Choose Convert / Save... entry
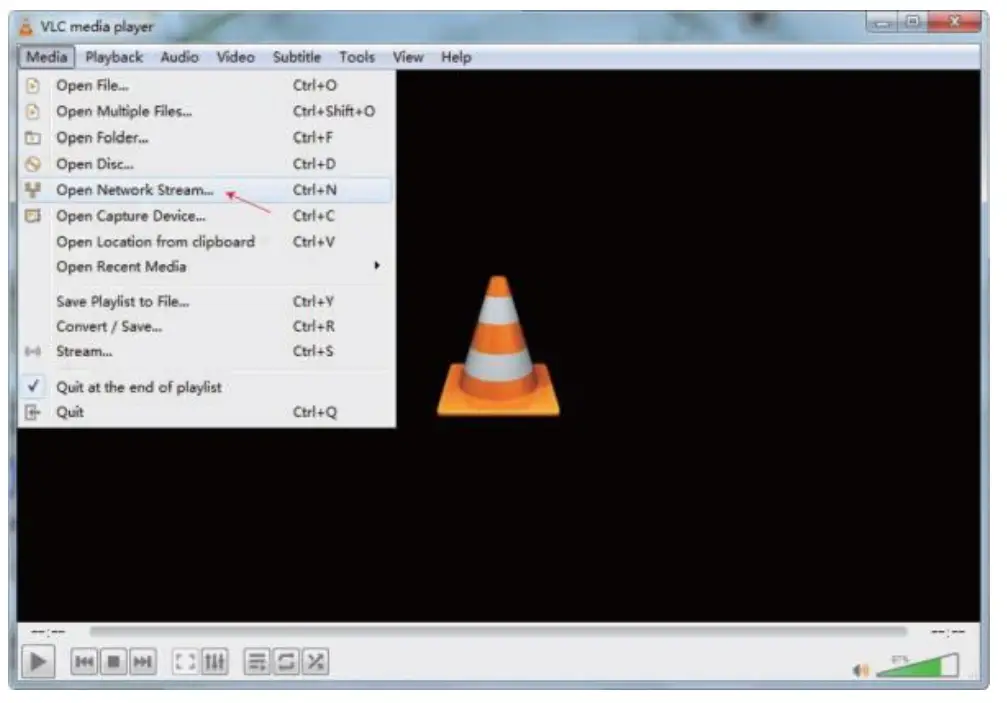This screenshot has width=1007, height=703. coord(206,326)
